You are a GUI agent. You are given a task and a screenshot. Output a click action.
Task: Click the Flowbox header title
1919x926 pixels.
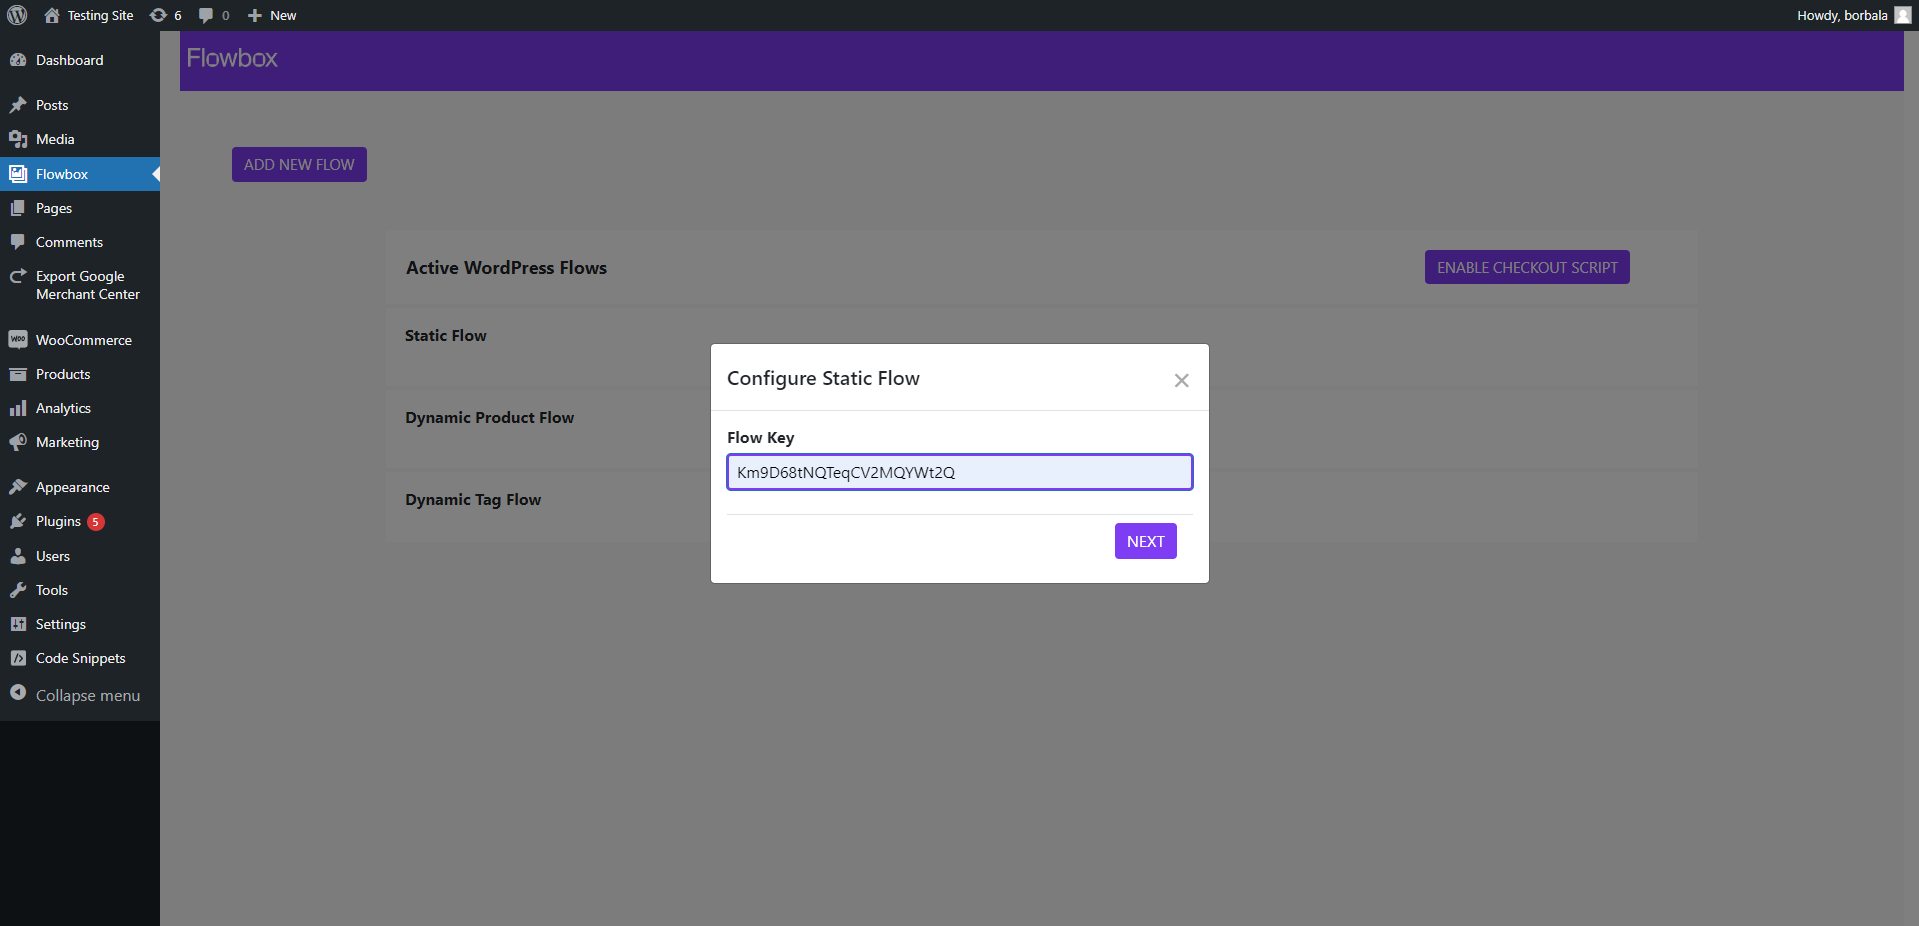(232, 58)
